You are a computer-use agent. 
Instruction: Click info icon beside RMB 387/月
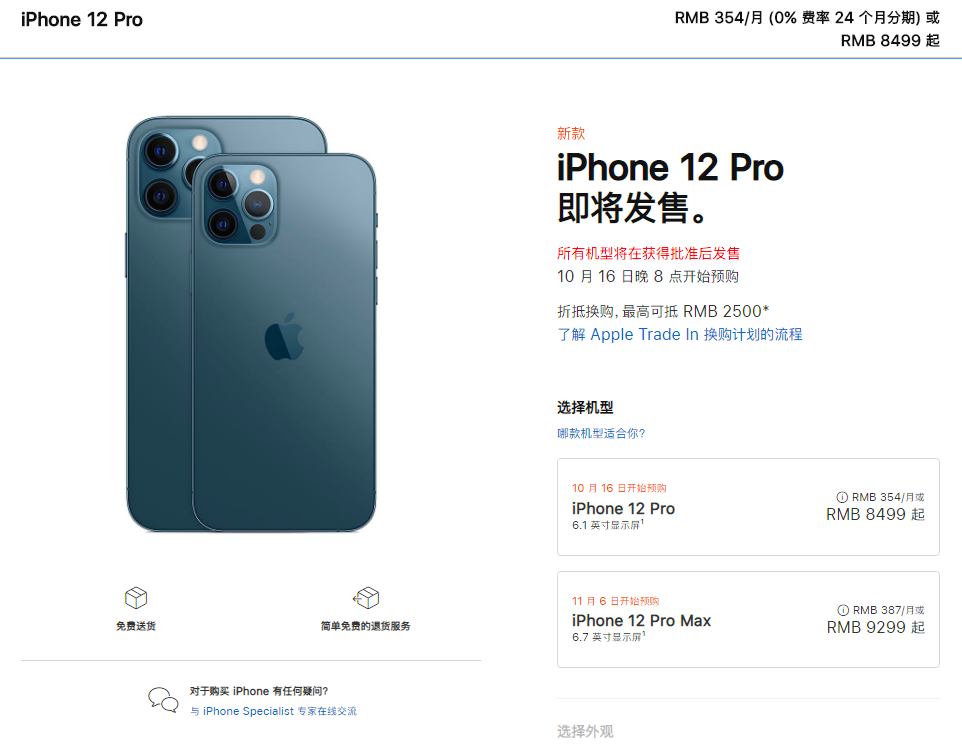(x=843, y=610)
